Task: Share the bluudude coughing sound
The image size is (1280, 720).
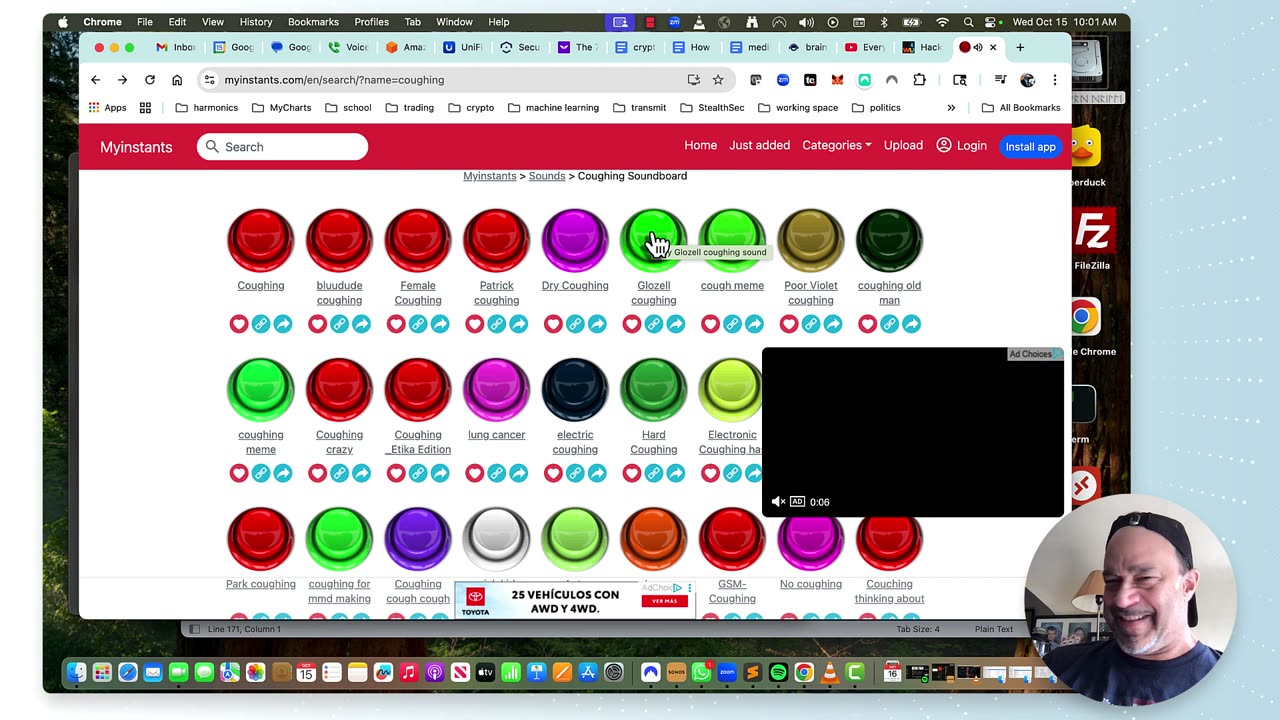Action: [x=361, y=324]
